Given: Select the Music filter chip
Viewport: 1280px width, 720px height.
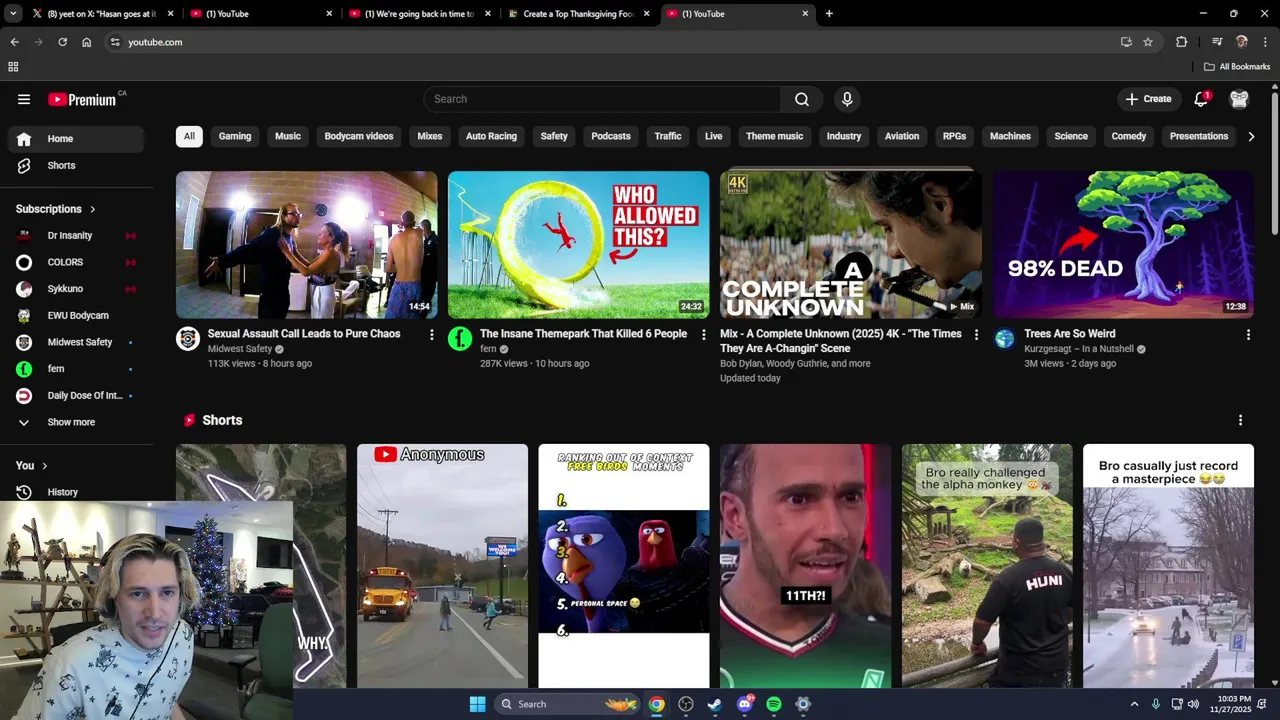Looking at the screenshot, I should (x=288, y=136).
